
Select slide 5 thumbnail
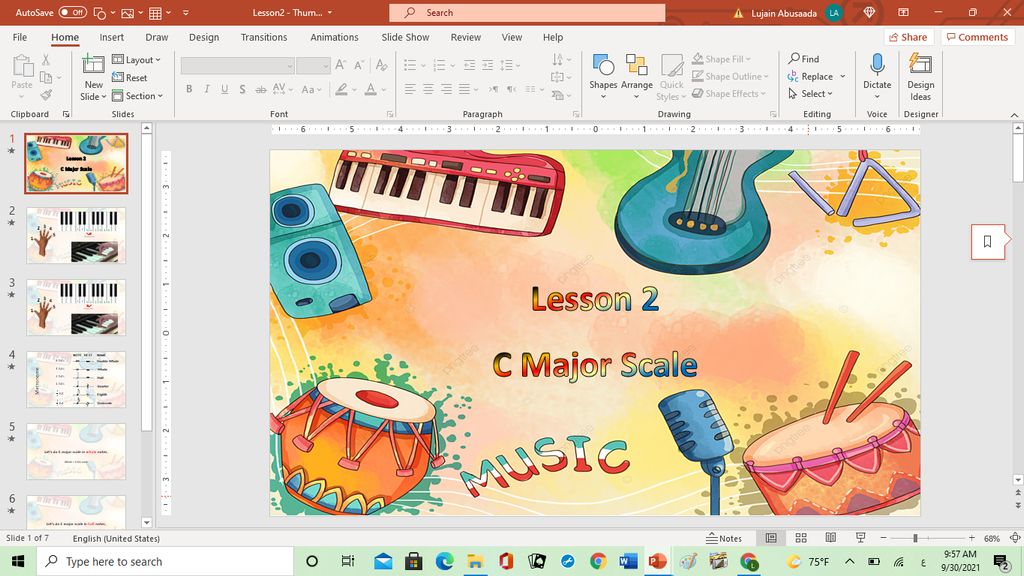(76, 451)
